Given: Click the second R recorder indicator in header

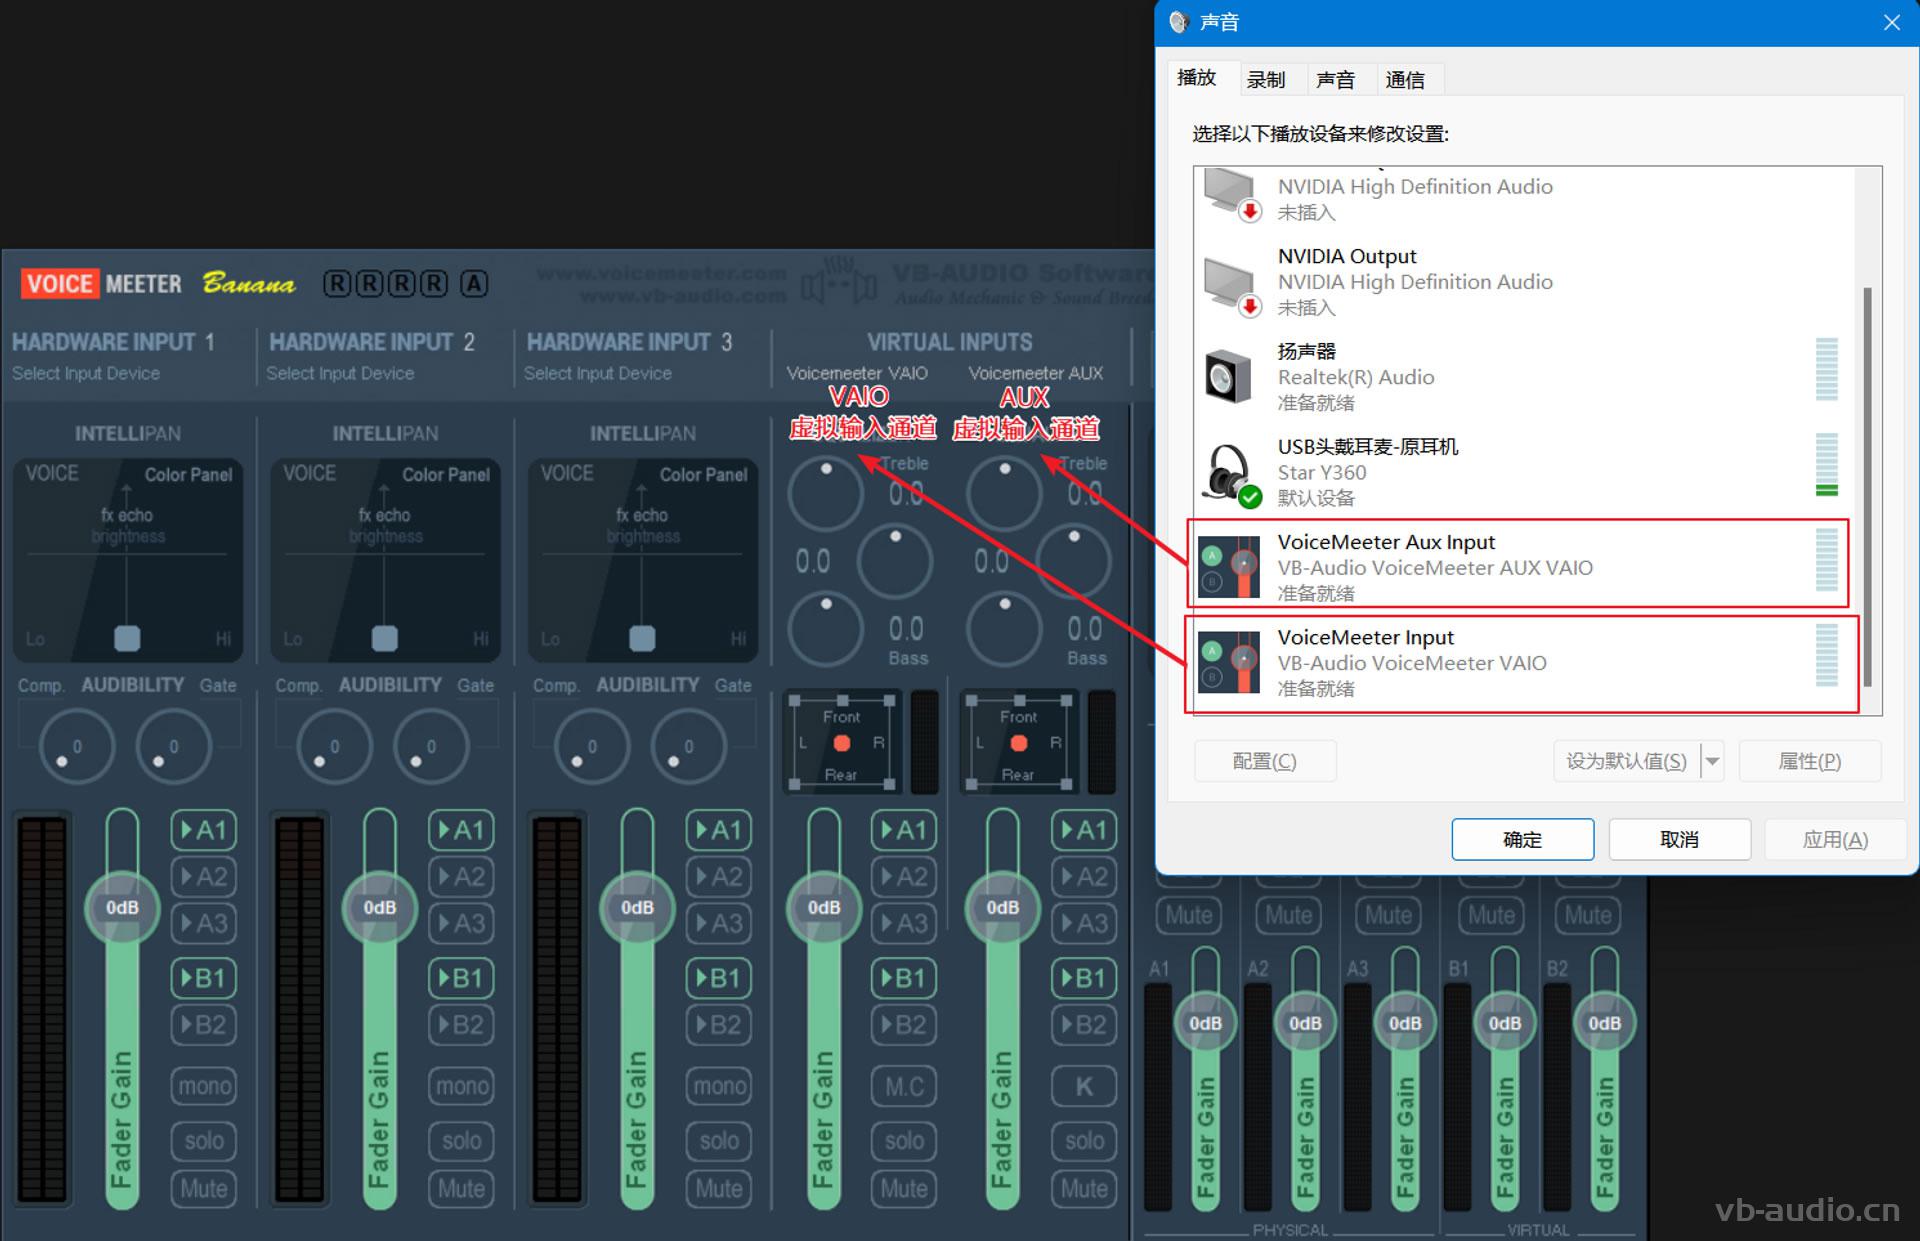Looking at the screenshot, I should (370, 284).
